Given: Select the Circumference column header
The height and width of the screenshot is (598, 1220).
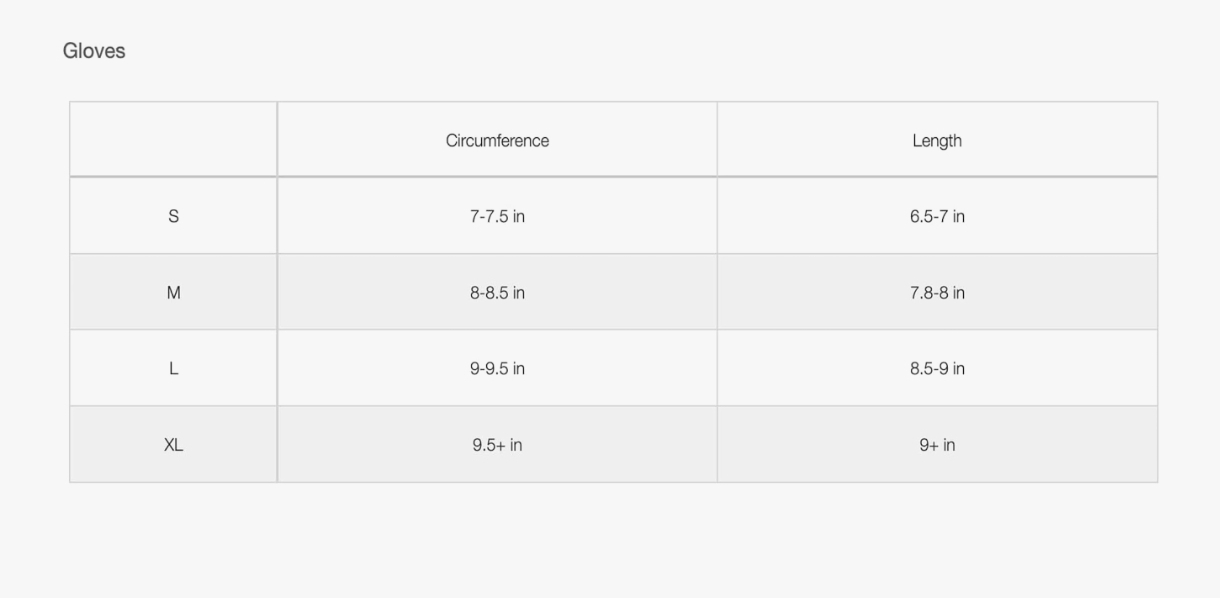Looking at the screenshot, I should pos(497,141).
